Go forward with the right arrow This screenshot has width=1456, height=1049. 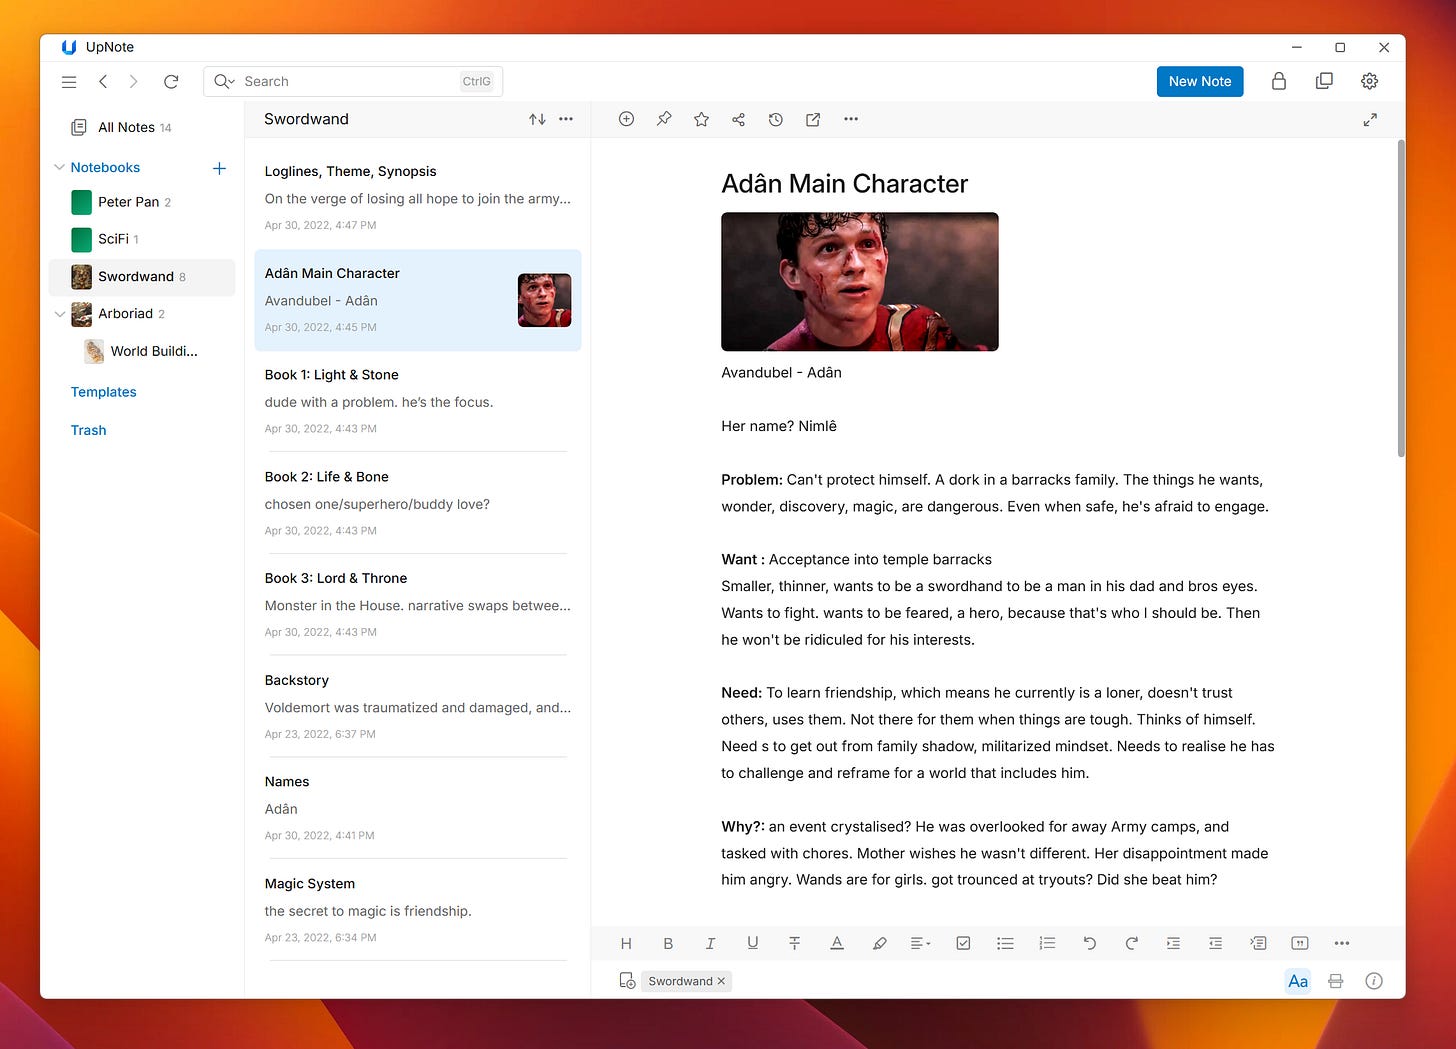[134, 82]
